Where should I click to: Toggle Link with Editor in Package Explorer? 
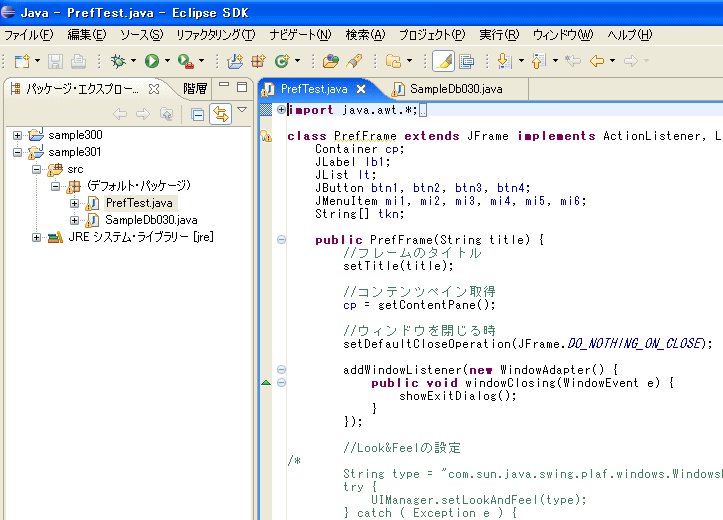pyautogui.click(x=220, y=114)
